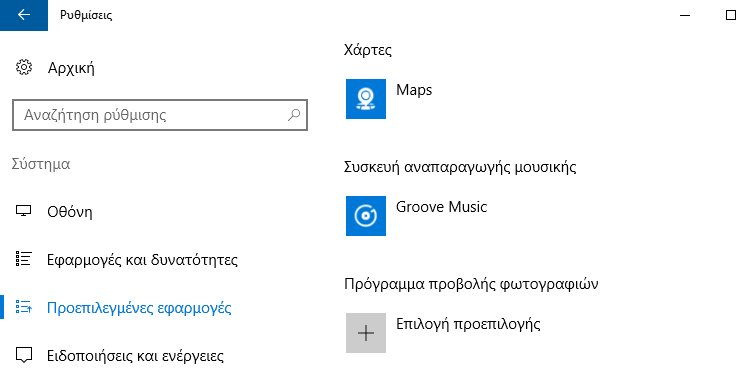
Task: Choose Επιλογή προεπιλογής for photo viewer
Action: (x=468, y=324)
